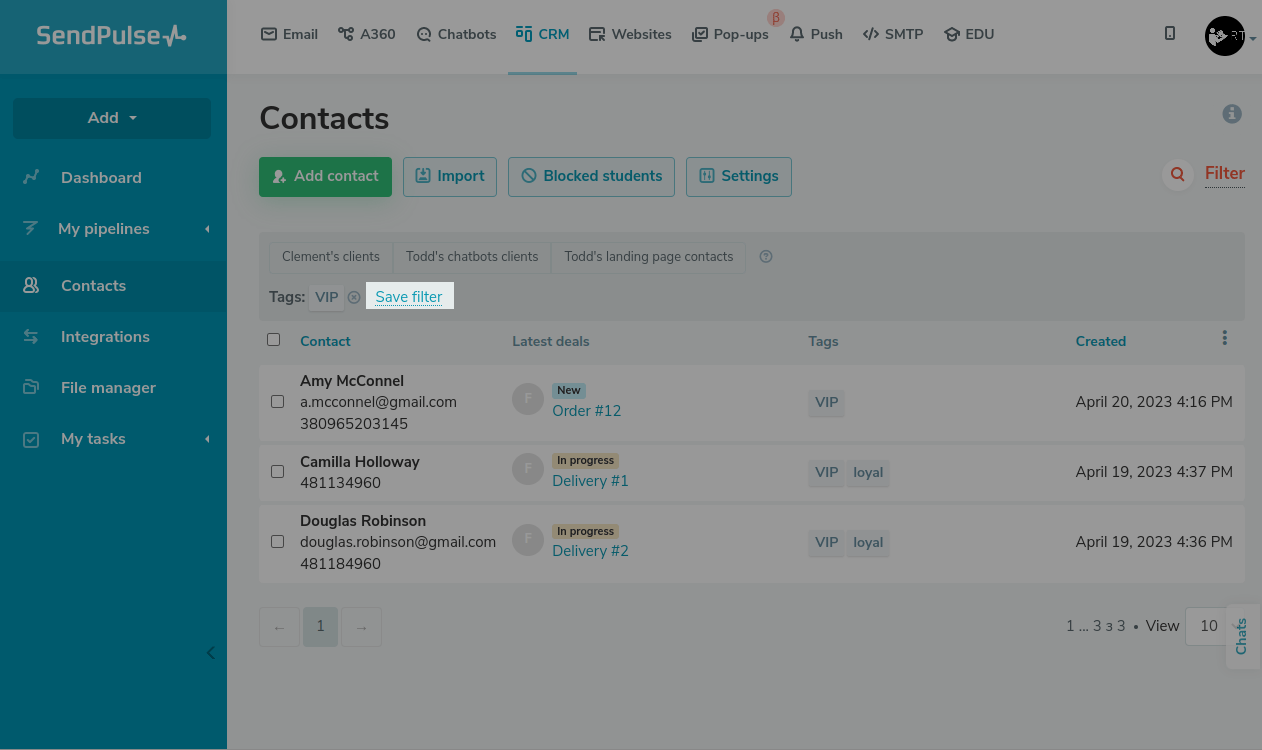Click the help icon next to saved filters
Image resolution: width=1262 pixels, height=750 pixels.
pos(766,257)
